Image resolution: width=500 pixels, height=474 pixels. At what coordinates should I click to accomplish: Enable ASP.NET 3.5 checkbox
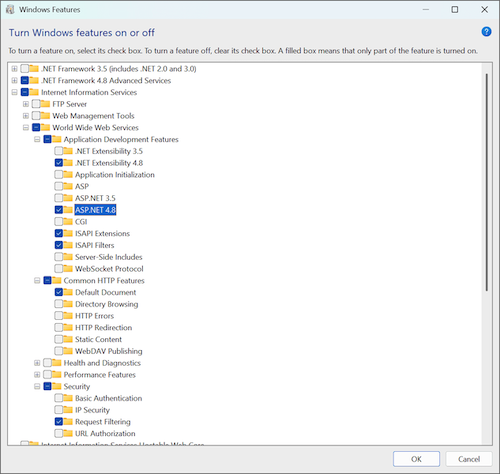pyautogui.click(x=59, y=198)
